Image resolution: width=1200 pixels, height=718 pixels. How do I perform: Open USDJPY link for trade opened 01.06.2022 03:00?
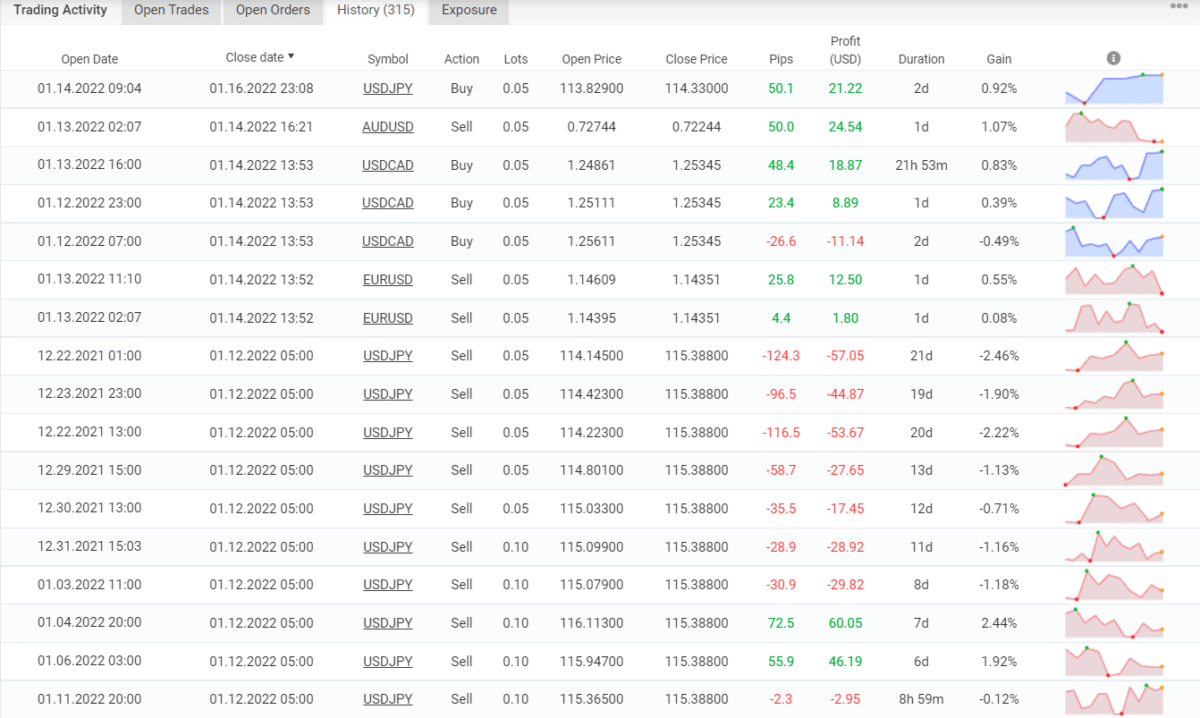tap(388, 661)
